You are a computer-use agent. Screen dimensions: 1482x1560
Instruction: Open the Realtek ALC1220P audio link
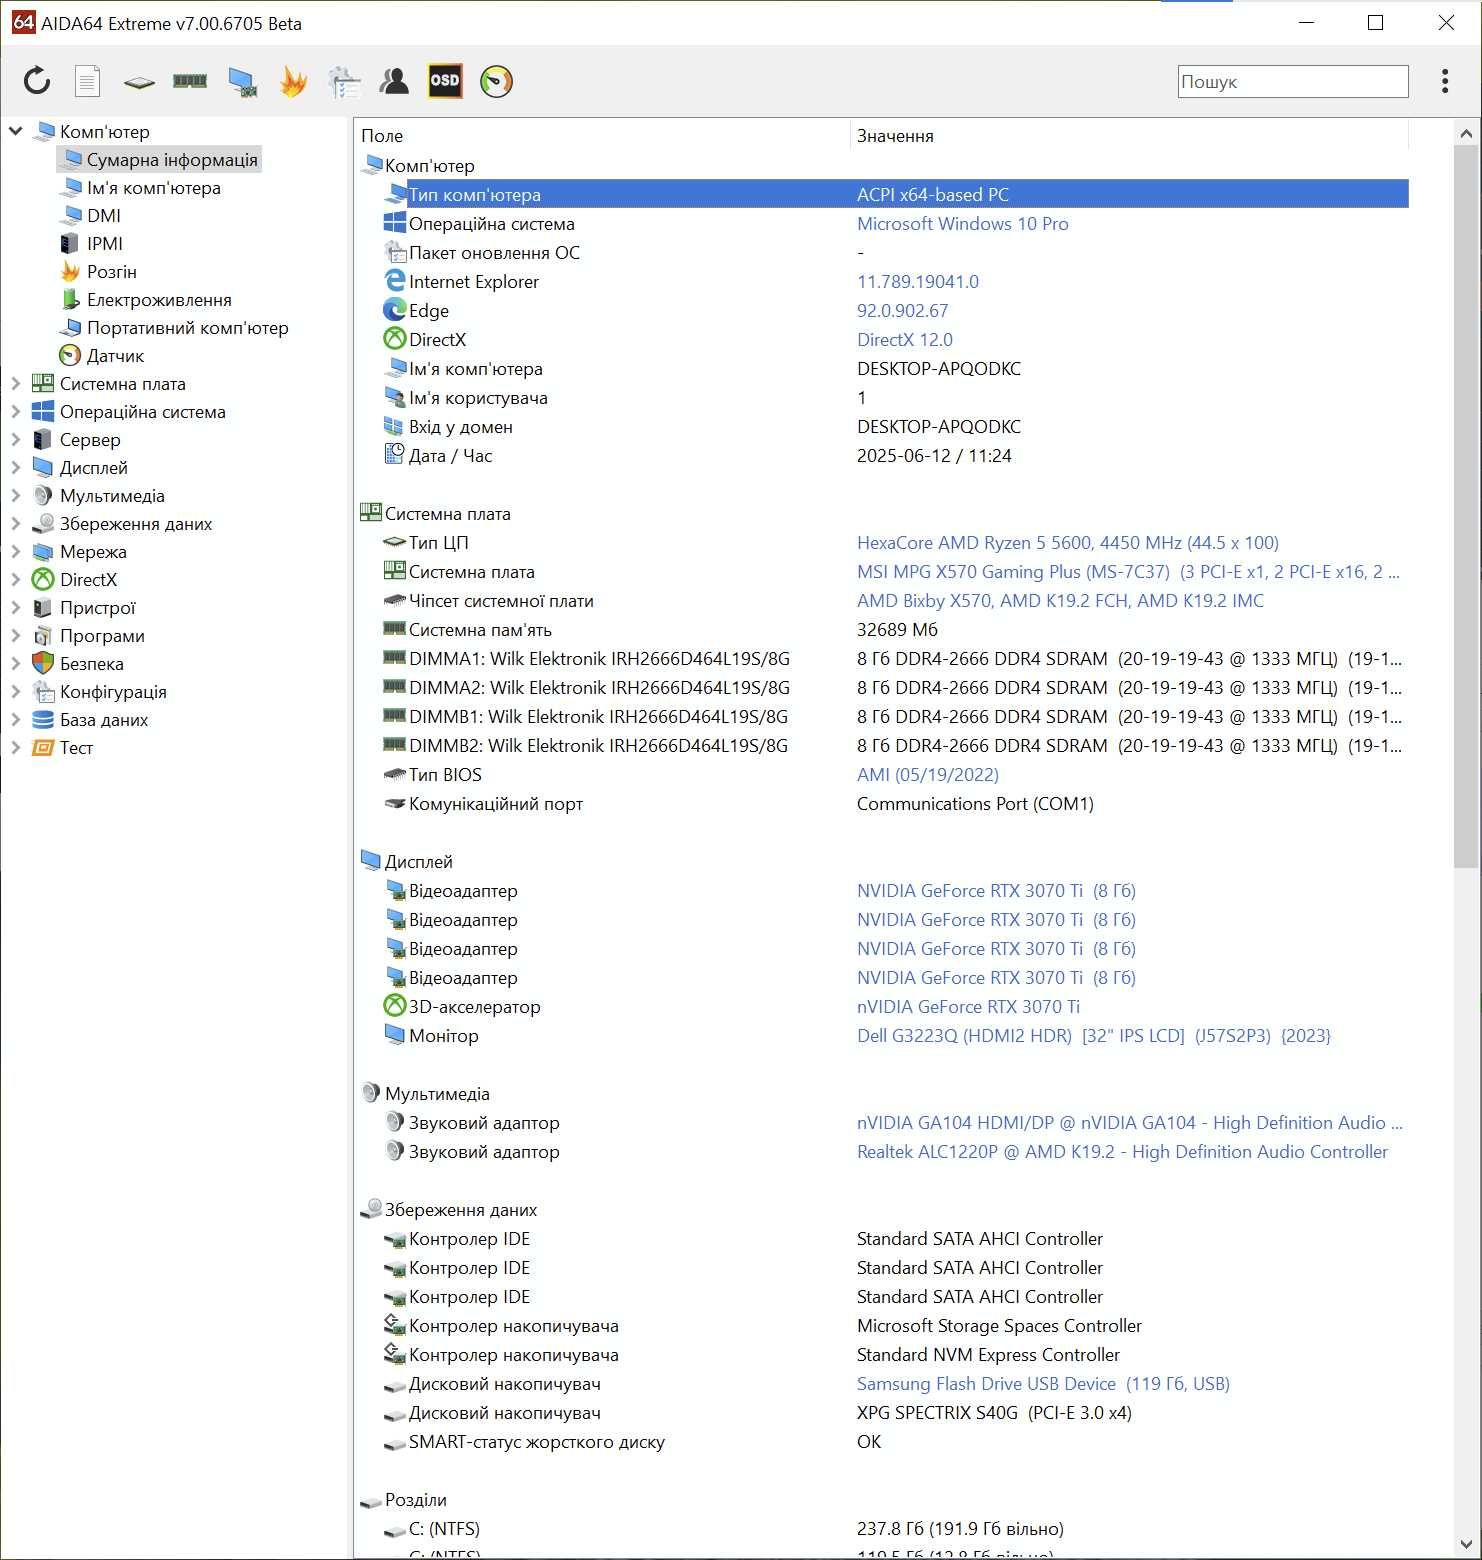pyautogui.click(x=1122, y=1151)
